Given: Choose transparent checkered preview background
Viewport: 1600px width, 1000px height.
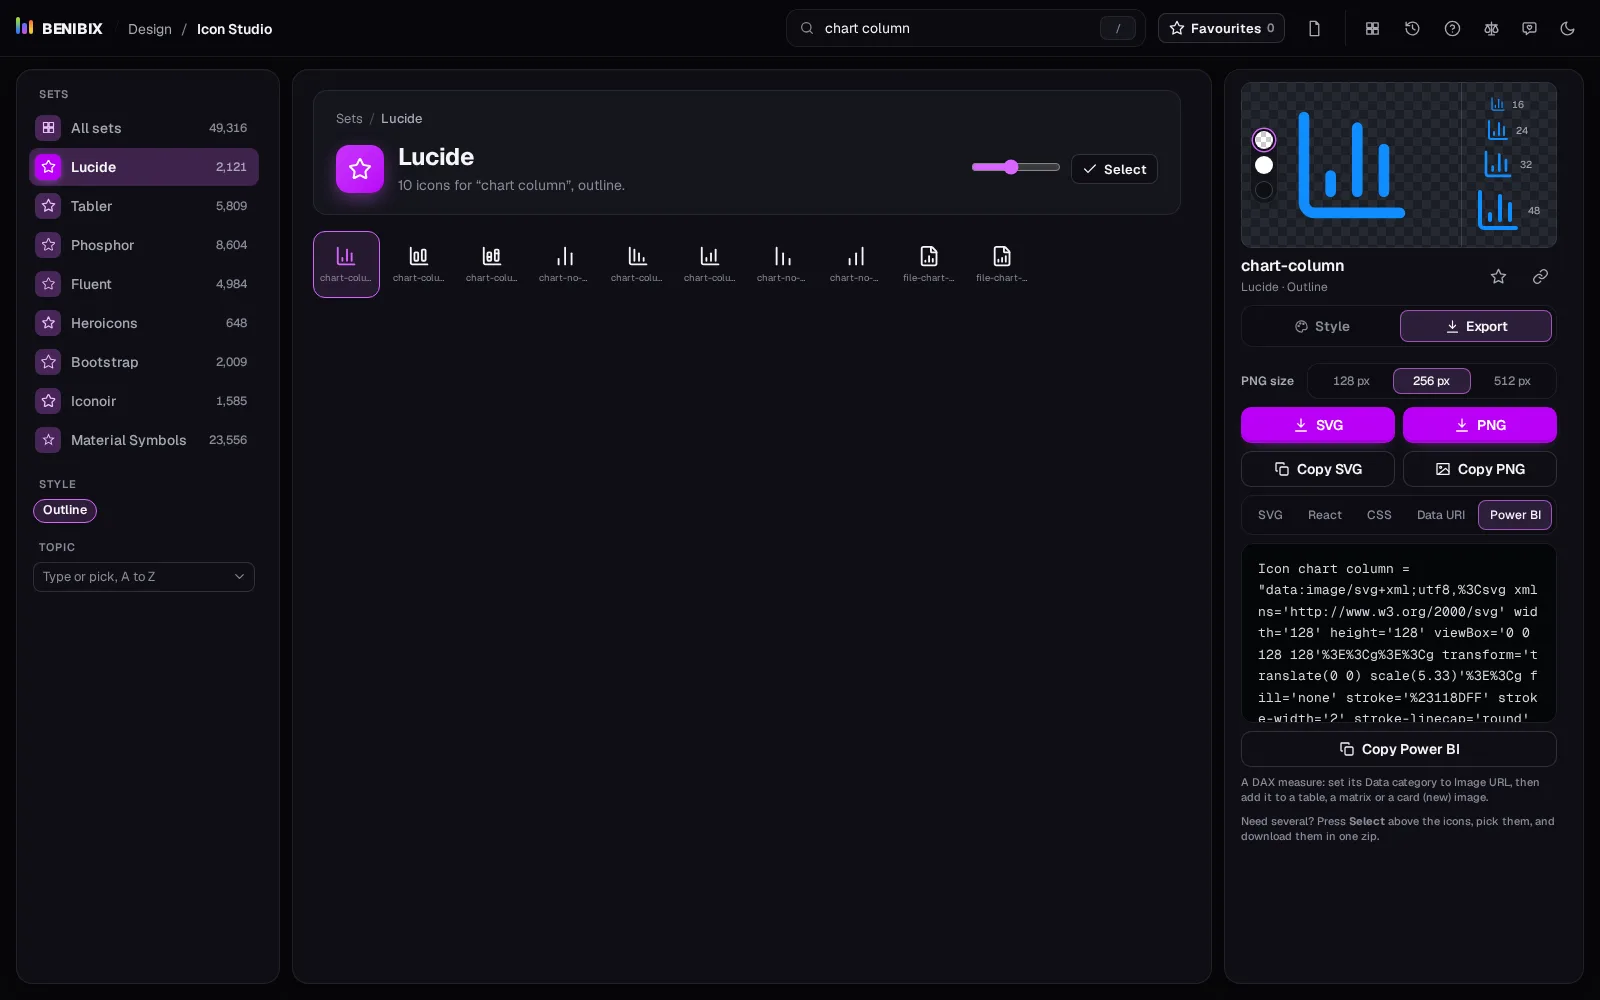Looking at the screenshot, I should pyautogui.click(x=1264, y=140).
